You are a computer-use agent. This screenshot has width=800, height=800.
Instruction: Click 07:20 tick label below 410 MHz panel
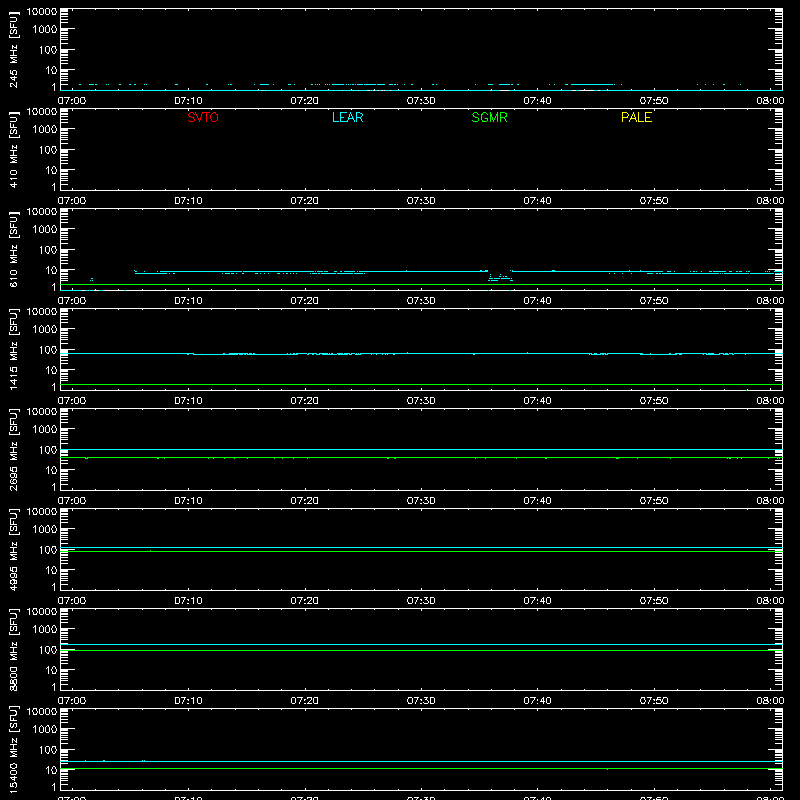tap(305, 201)
